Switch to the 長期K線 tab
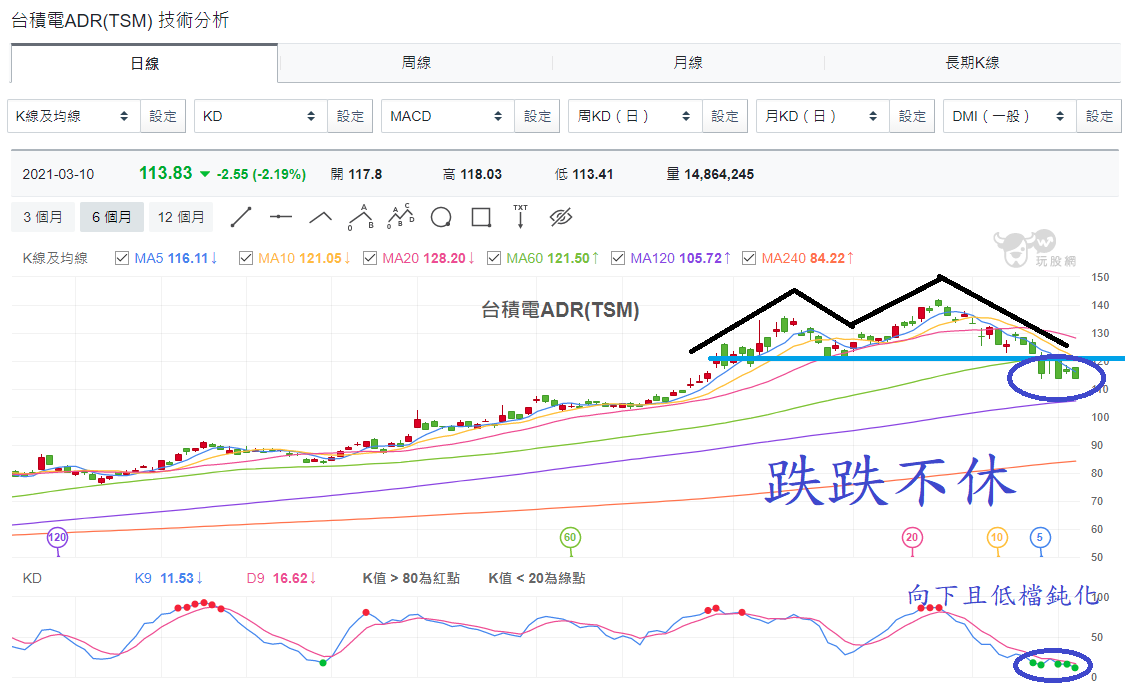Image resolution: width=1125 pixels, height=686 pixels. [x=972, y=63]
